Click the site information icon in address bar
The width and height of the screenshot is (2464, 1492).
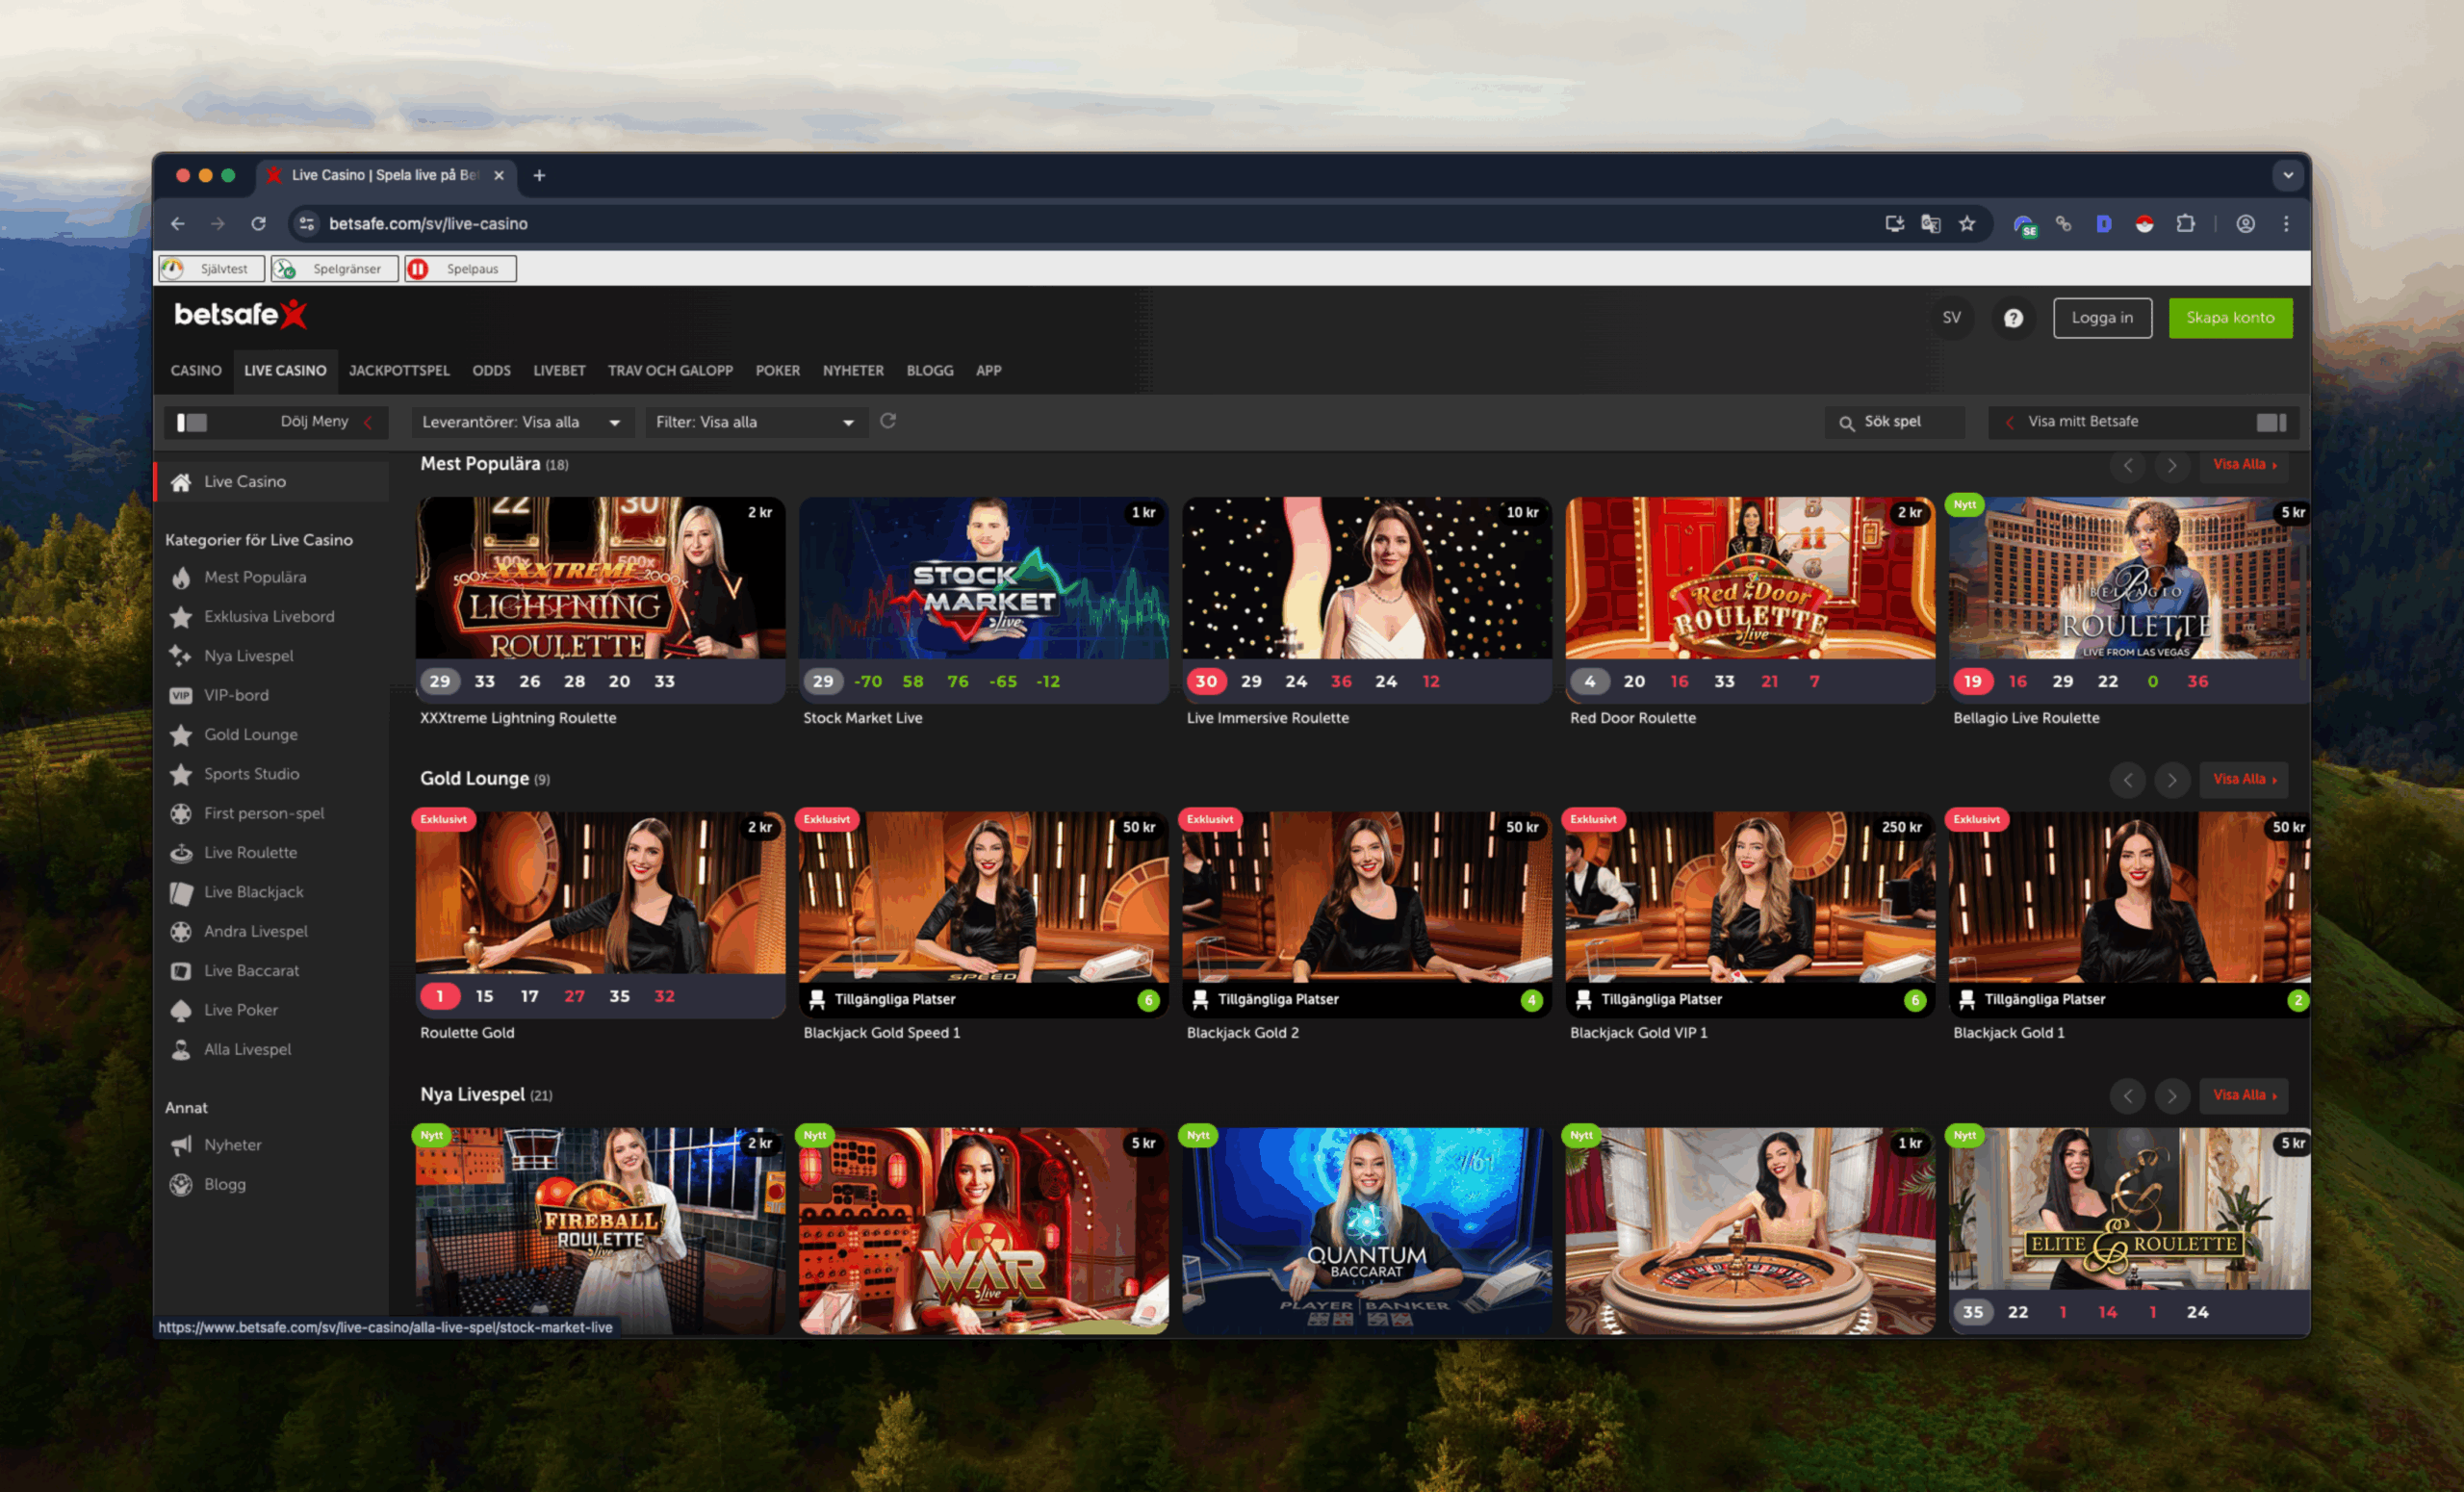307,224
